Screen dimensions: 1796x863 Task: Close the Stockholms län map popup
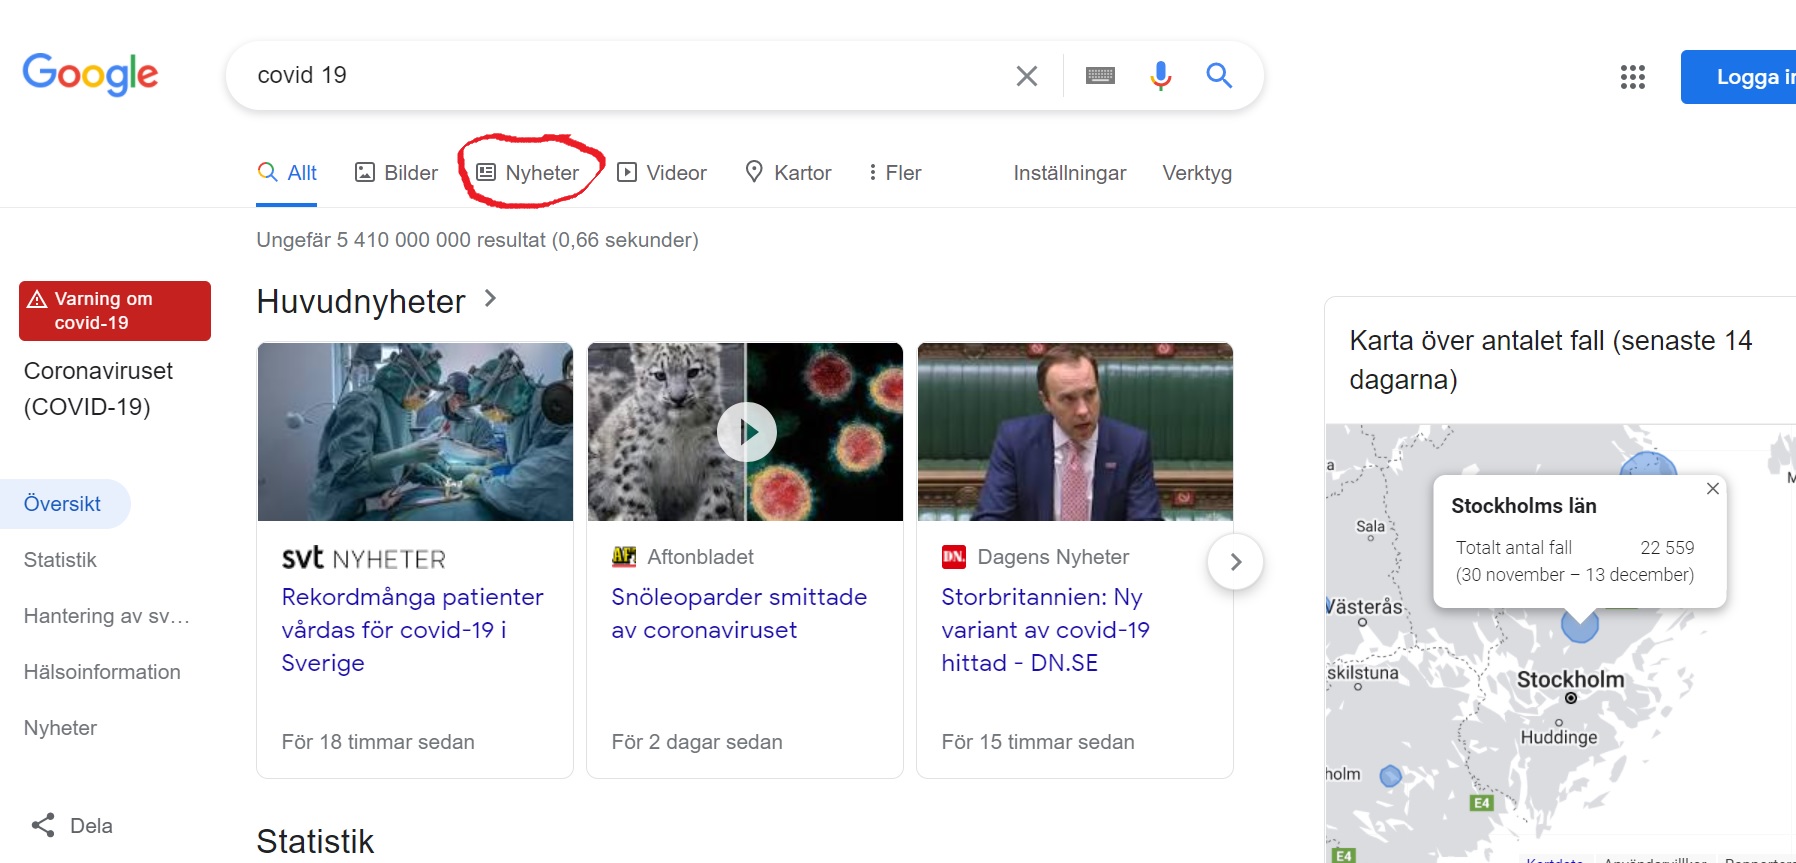(1713, 488)
